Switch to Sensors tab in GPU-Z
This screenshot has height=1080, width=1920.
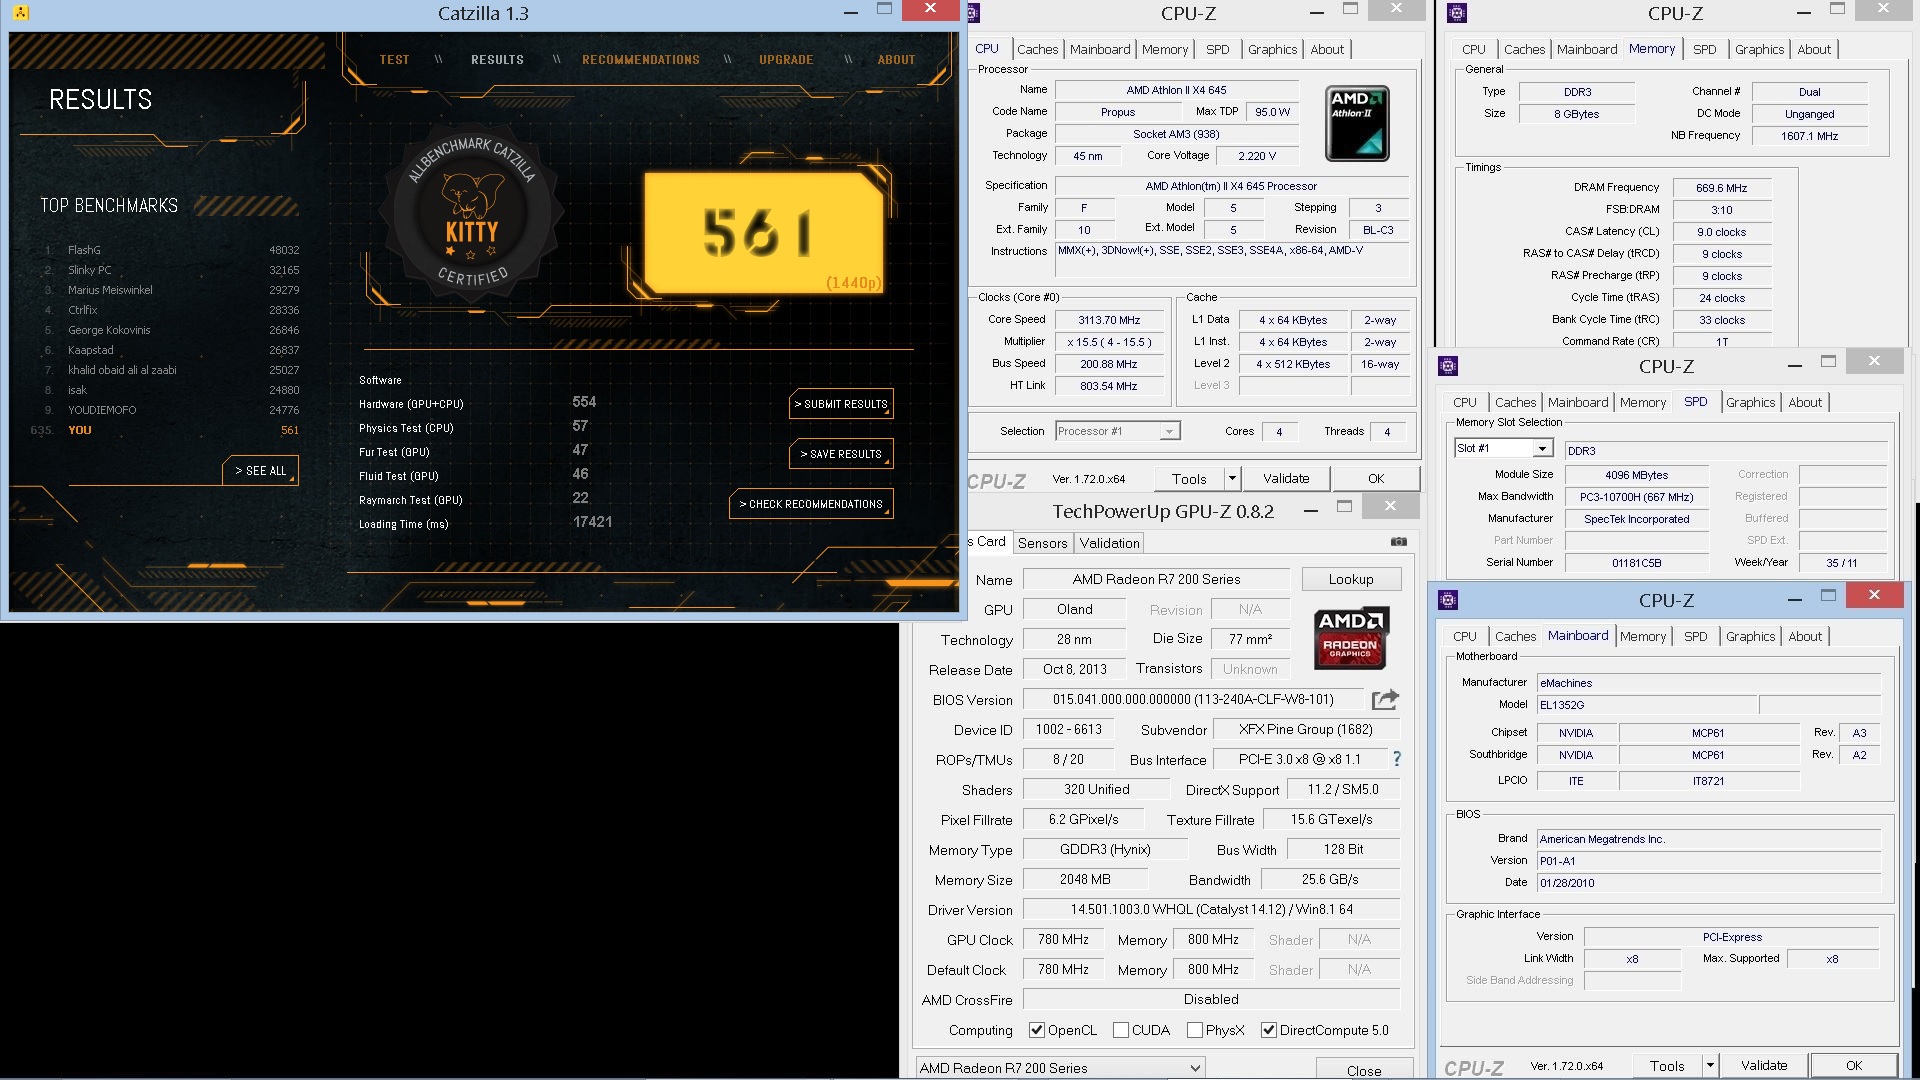click(x=1042, y=543)
